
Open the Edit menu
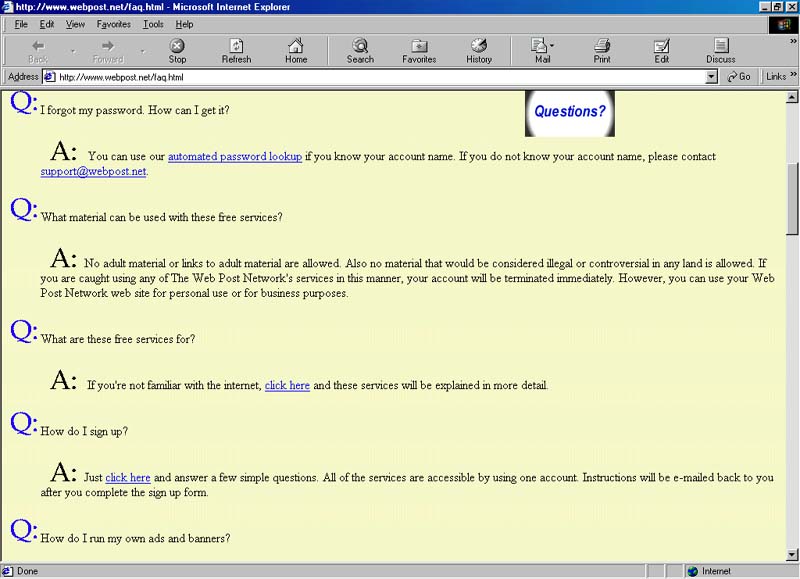(x=46, y=24)
